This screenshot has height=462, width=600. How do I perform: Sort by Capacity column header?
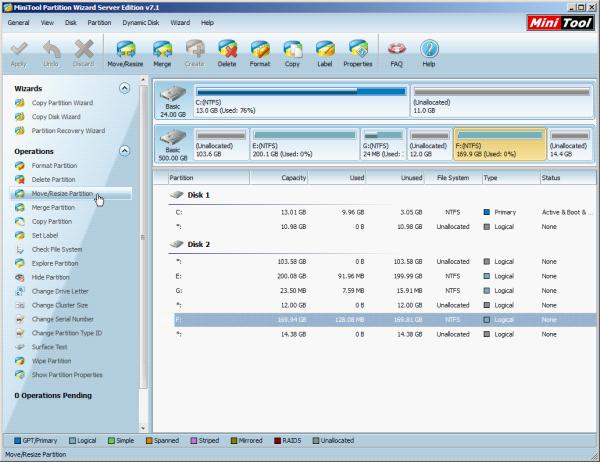point(279,178)
